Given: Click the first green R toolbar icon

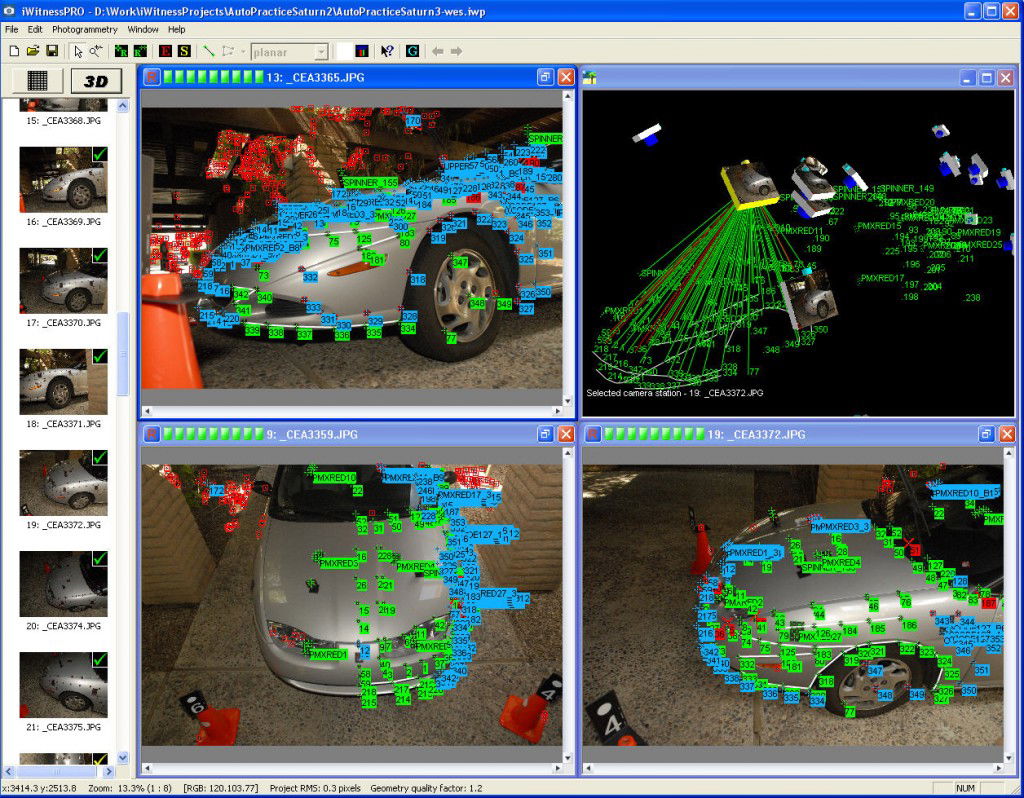Looking at the screenshot, I should pyautogui.click(x=121, y=51).
